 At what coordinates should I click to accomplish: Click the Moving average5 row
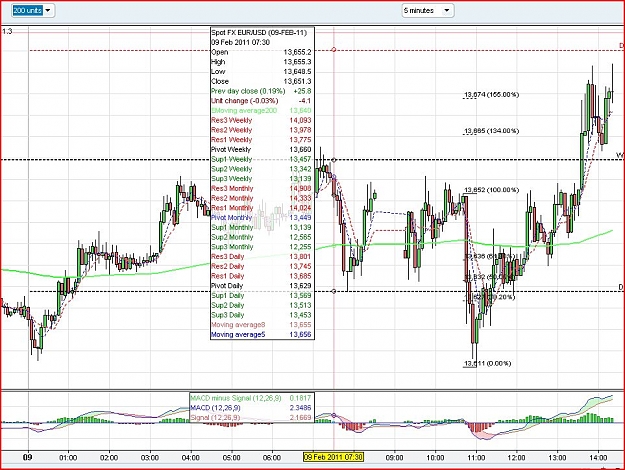[x=261, y=334]
